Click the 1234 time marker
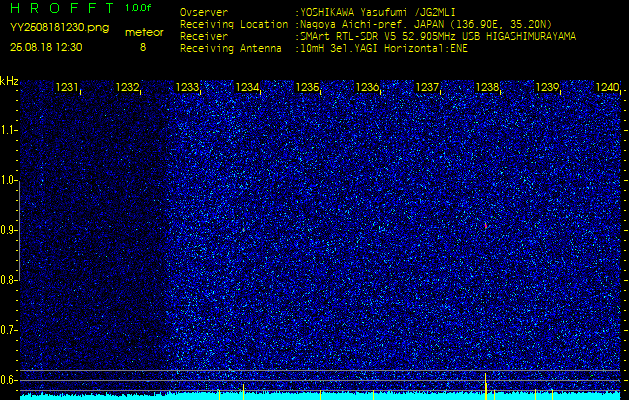629x400 pixels. coord(247,87)
